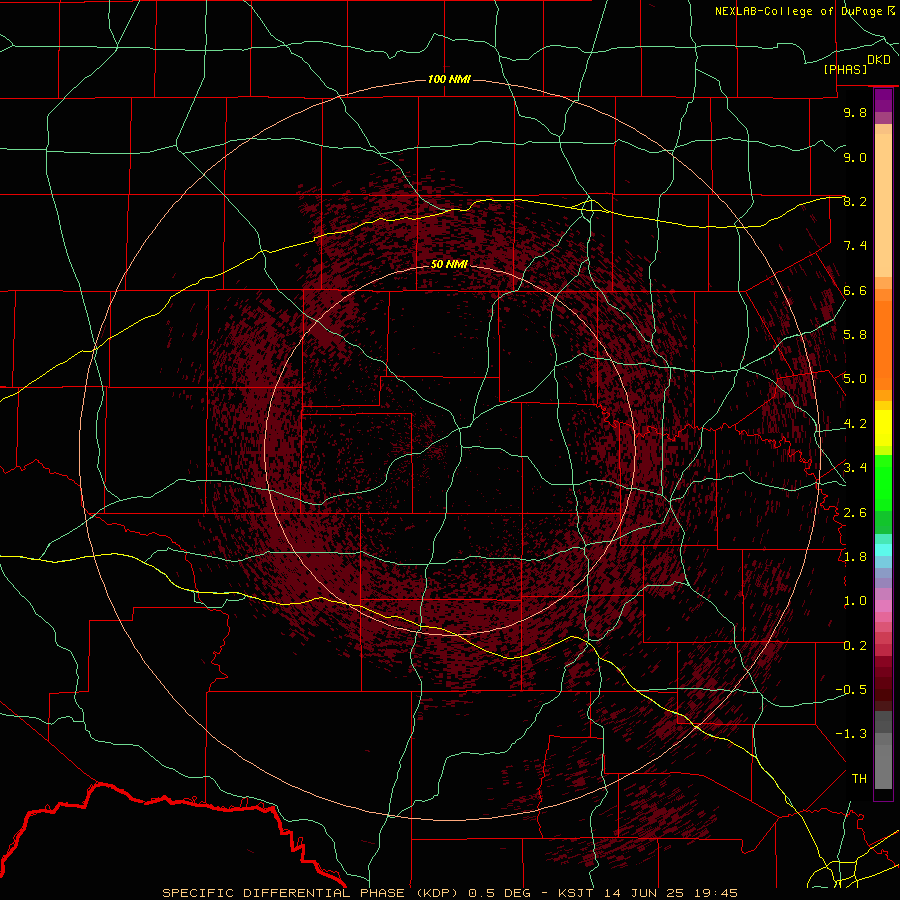Click the [PHAS] units label

pos(845,70)
